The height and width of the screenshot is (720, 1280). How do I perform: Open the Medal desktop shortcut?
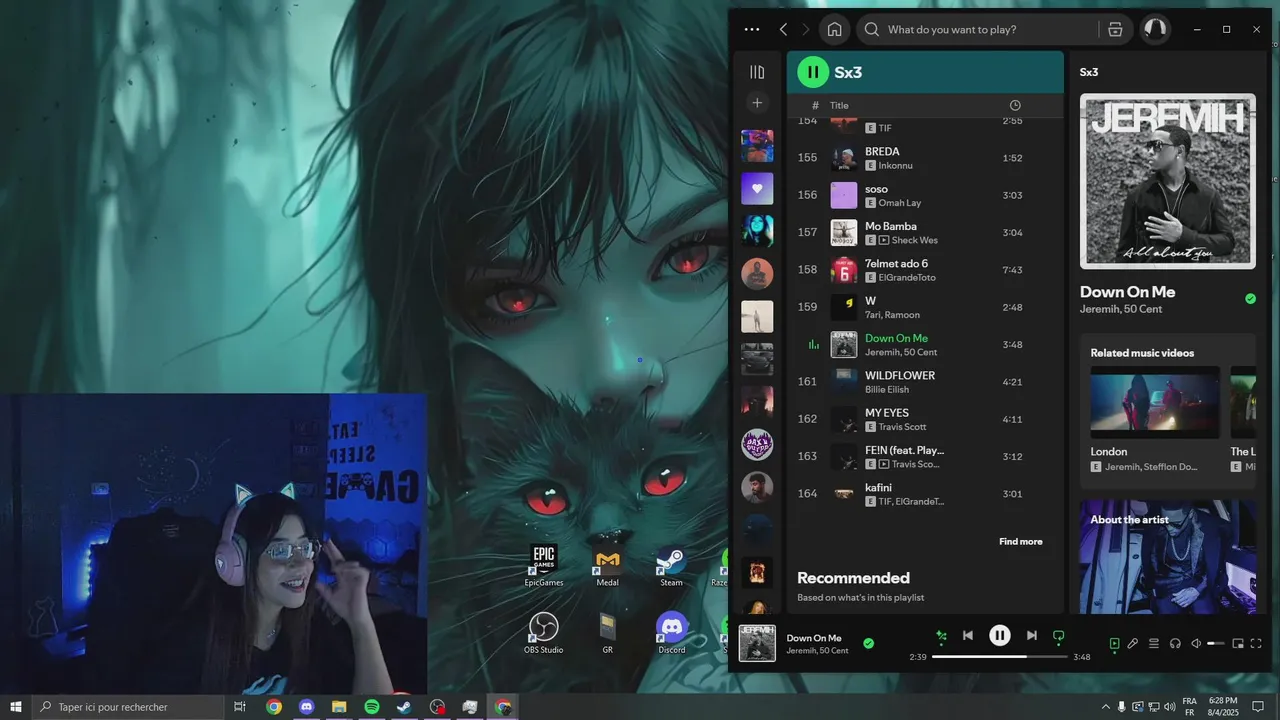pos(607,566)
